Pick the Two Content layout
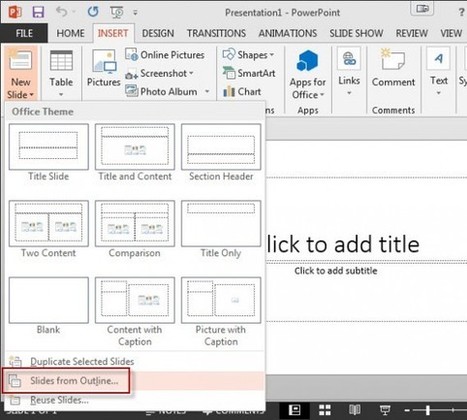The height and width of the screenshot is (420, 467). [49, 224]
